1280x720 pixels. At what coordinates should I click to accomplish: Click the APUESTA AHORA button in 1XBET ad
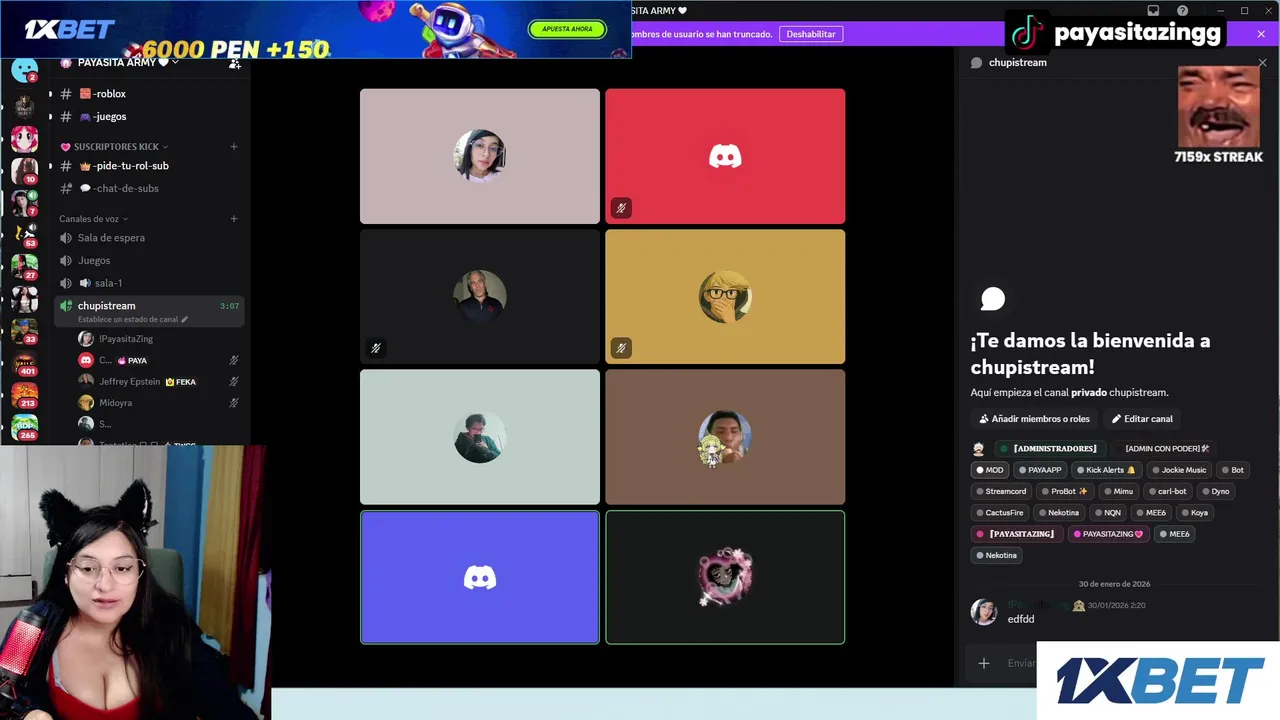click(567, 29)
